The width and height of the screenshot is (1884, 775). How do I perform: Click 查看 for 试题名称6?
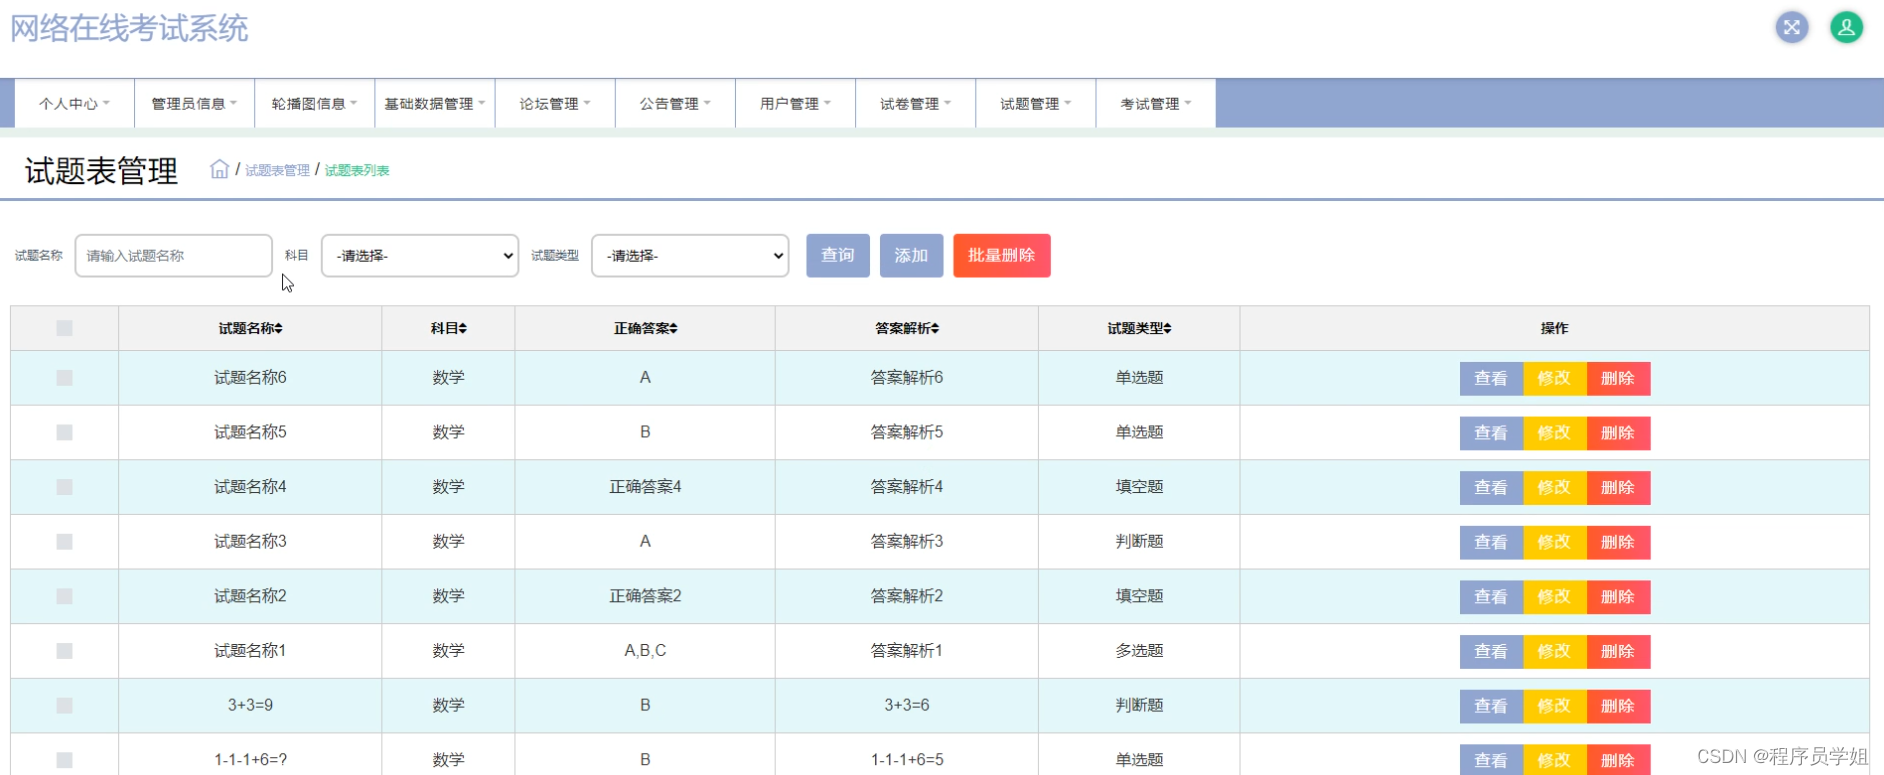pos(1491,379)
